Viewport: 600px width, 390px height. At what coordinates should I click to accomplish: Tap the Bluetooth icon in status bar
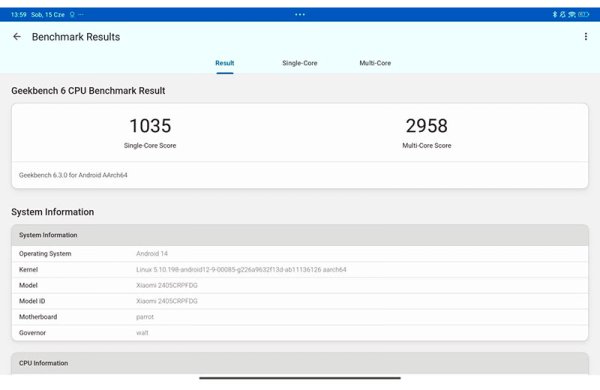554,15
